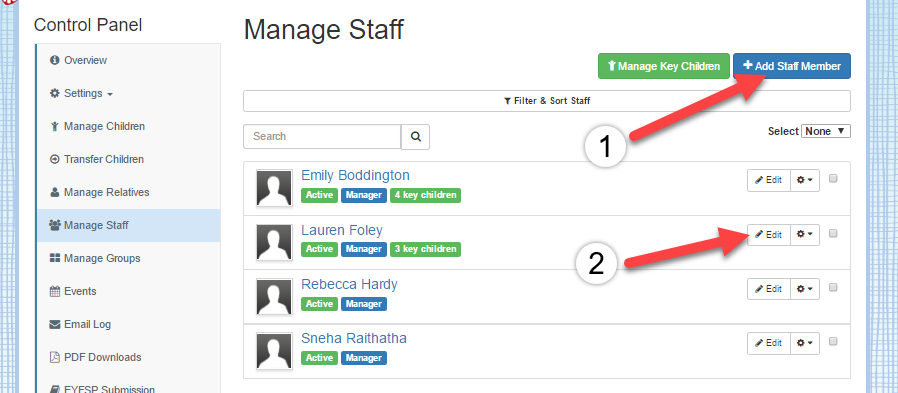Click the Email Log envelope icon

pos(55,324)
